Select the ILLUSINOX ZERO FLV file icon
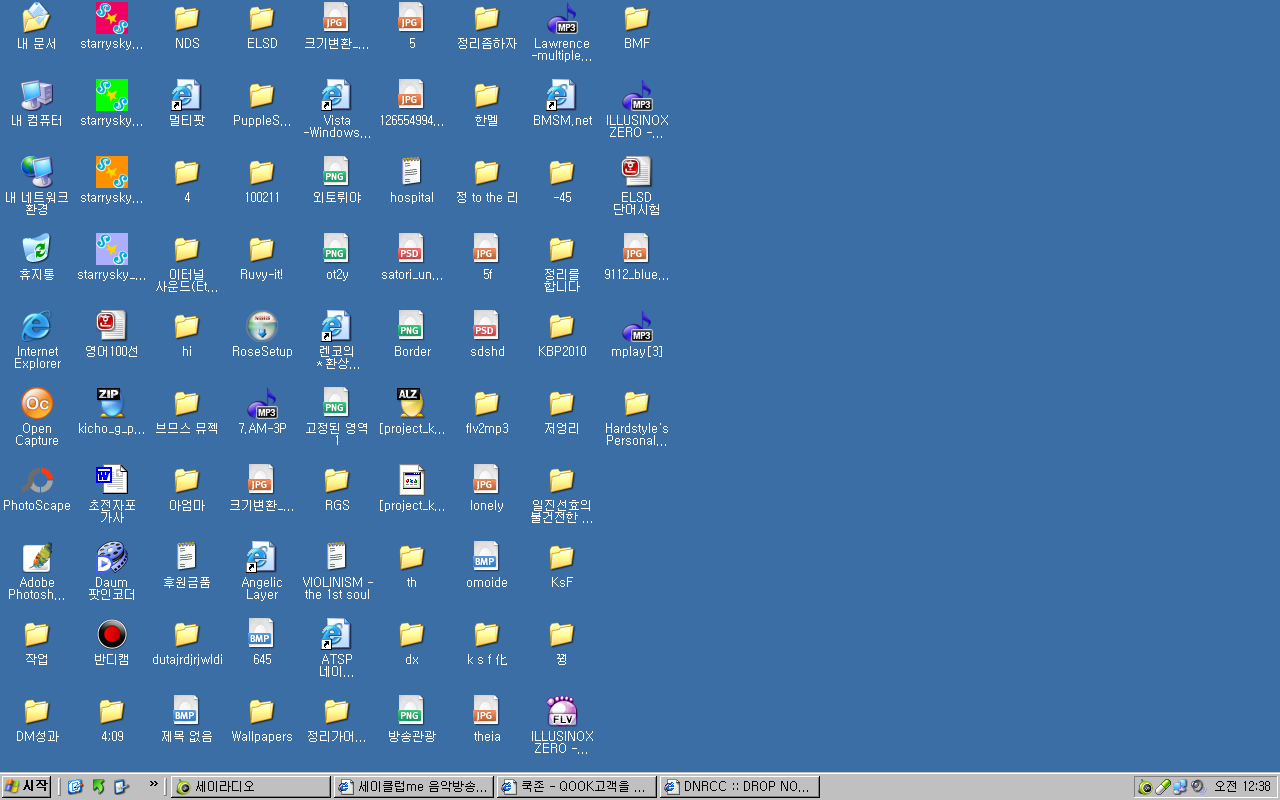1280x800 pixels. coord(562,712)
